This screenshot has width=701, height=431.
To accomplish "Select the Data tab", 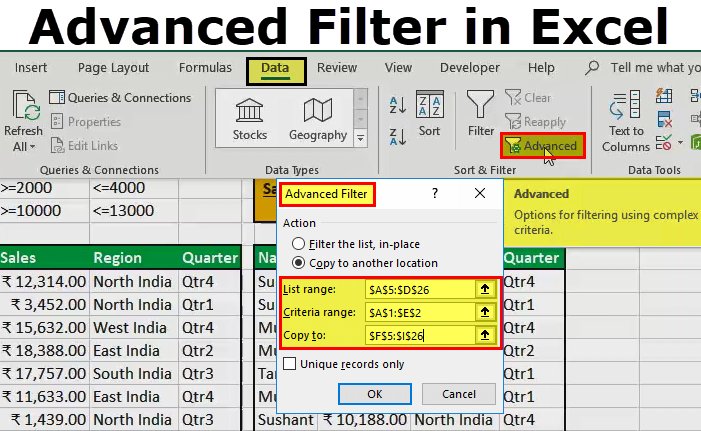I will click(275, 69).
